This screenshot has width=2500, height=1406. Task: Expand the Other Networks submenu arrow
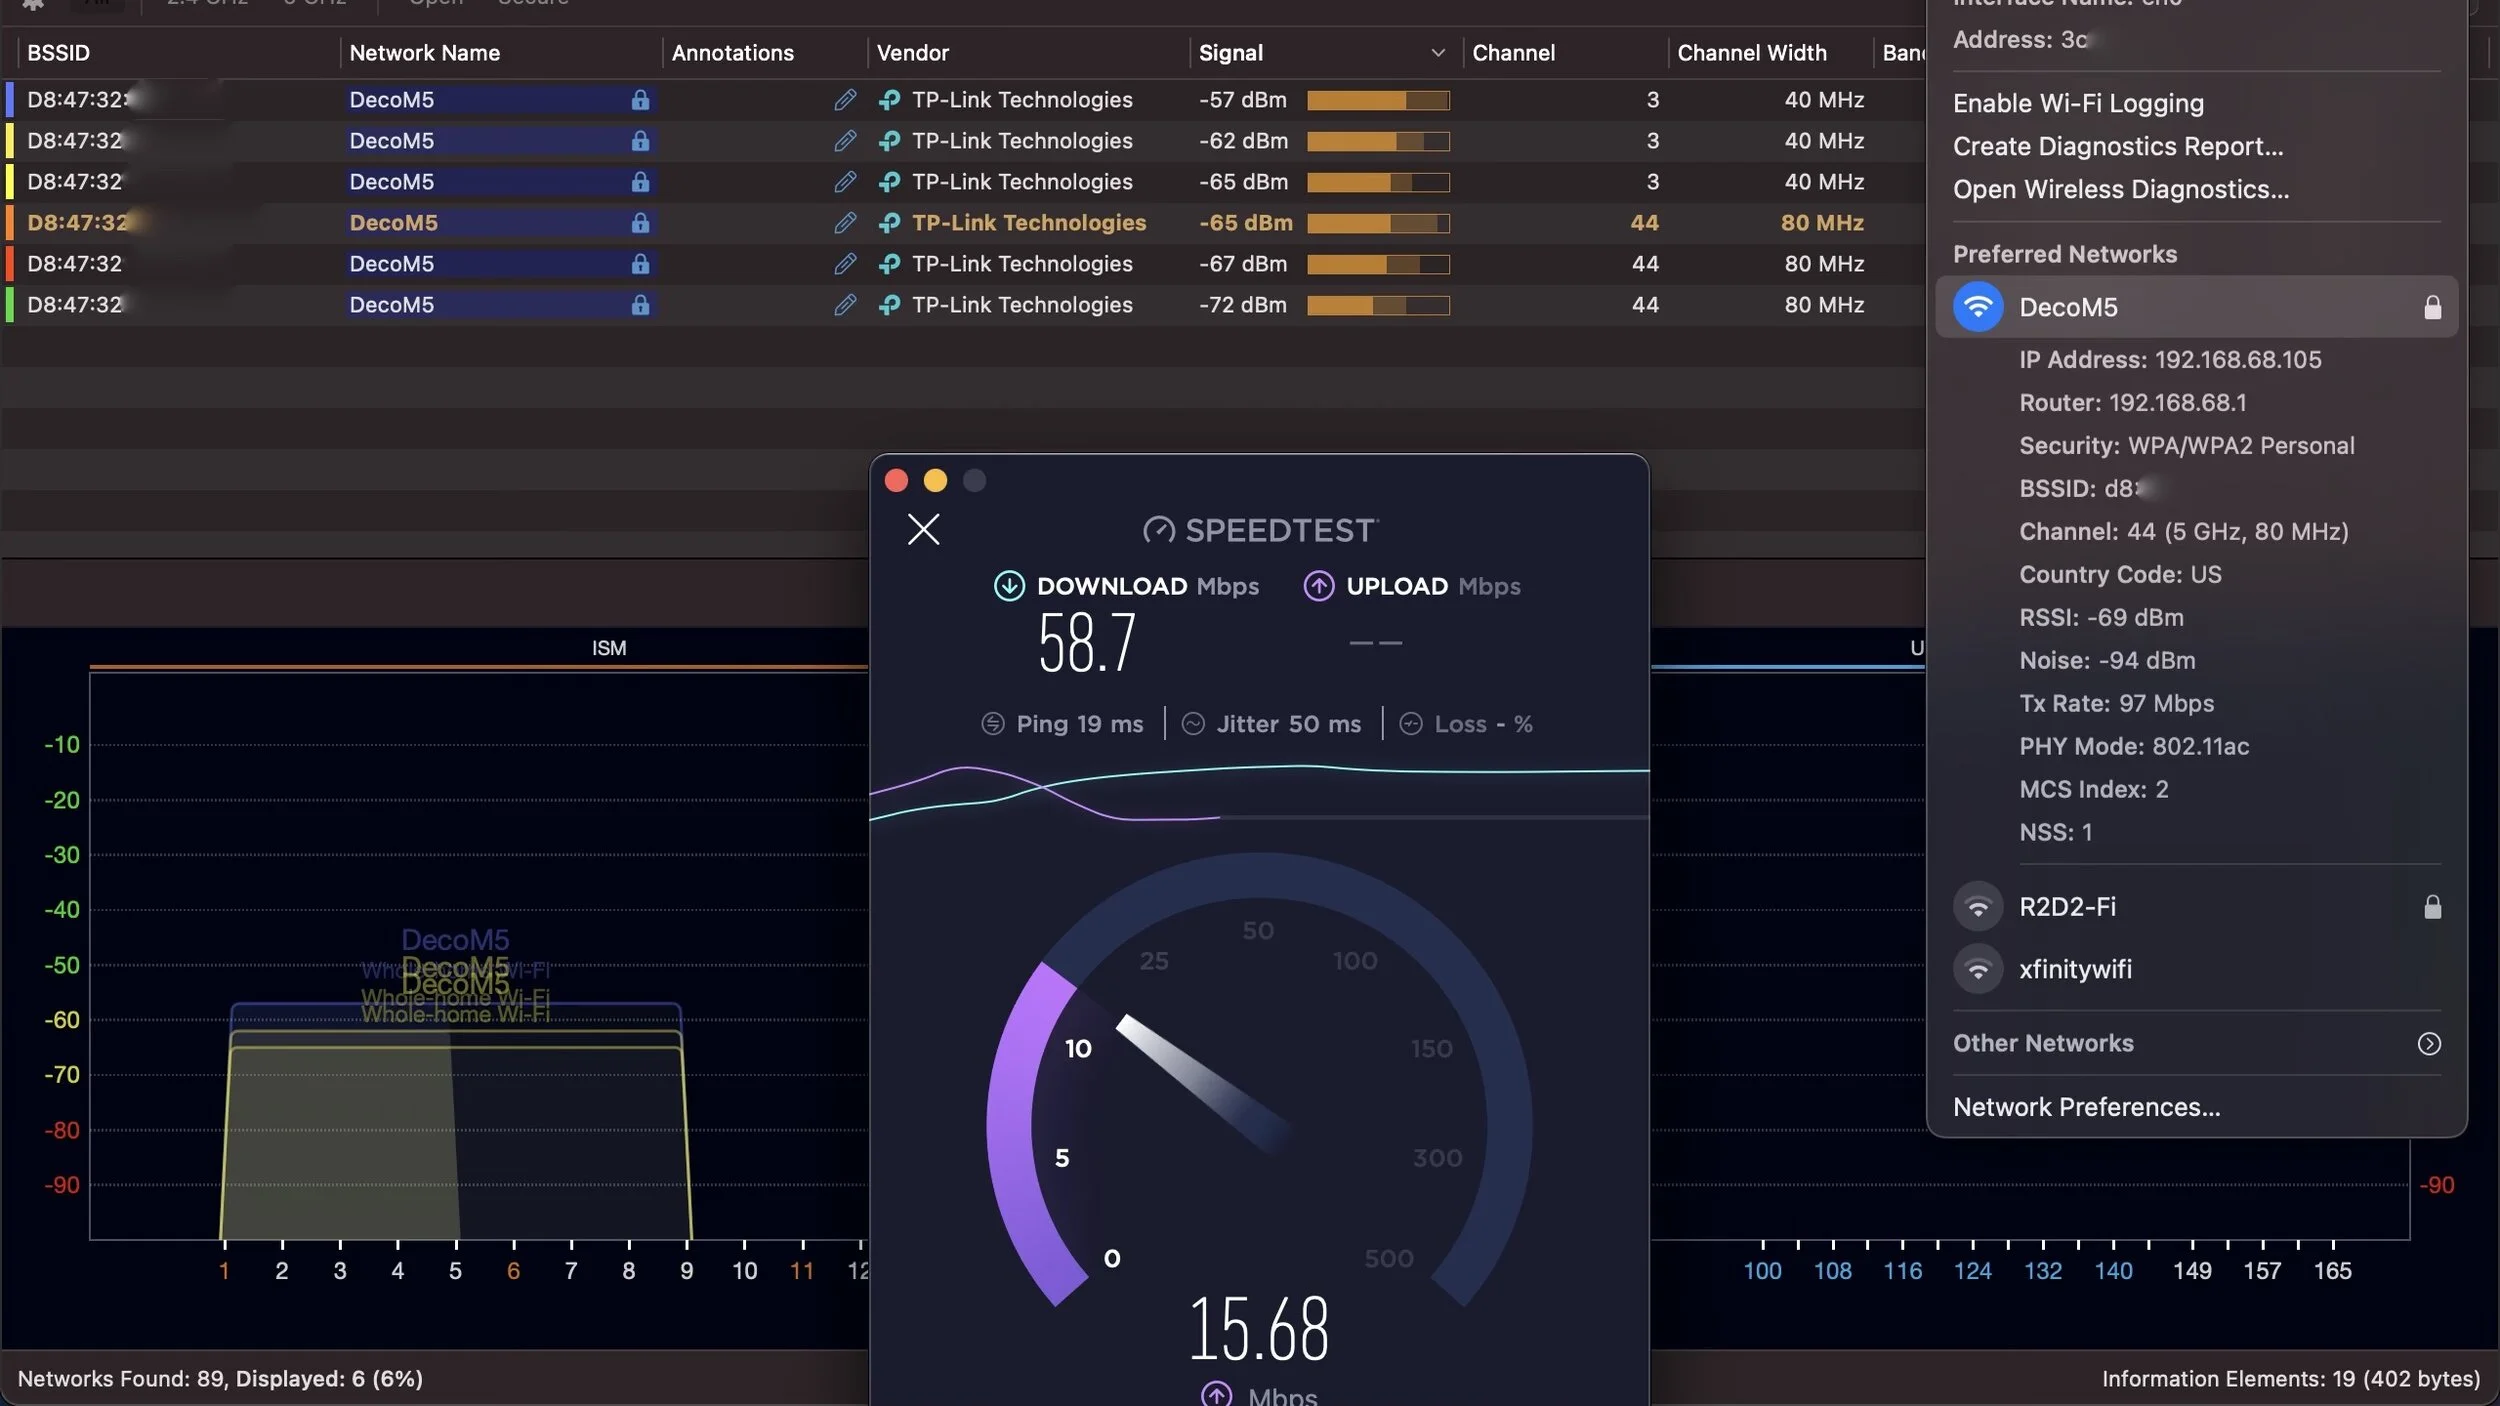(2428, 1044)
